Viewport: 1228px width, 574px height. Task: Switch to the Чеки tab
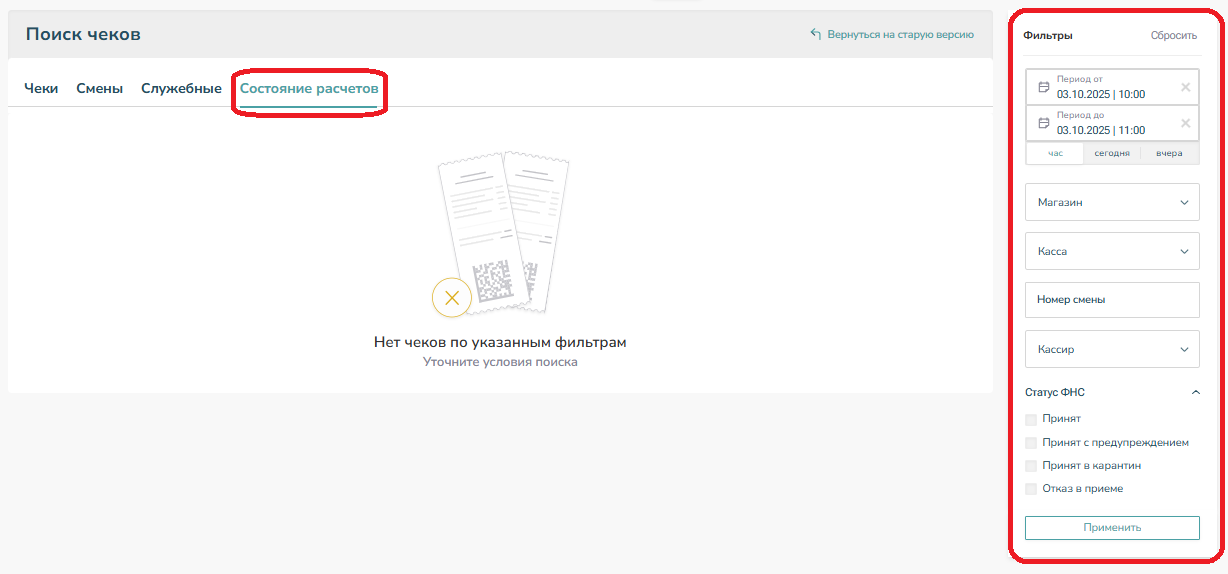click(x=41, y=89)
